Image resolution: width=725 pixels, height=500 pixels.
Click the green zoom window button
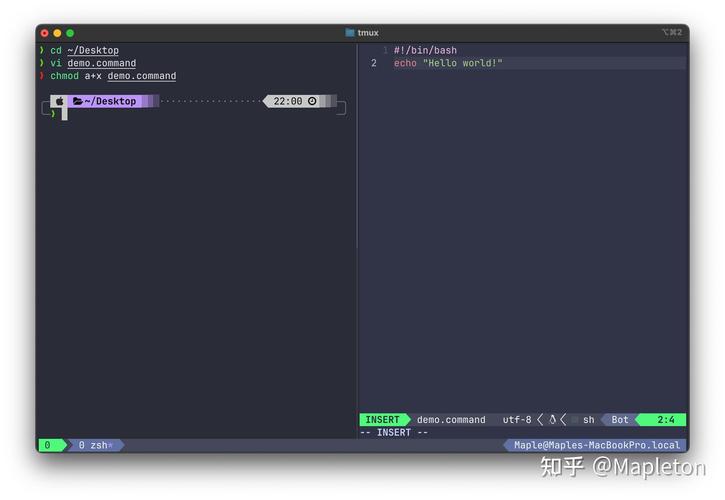pyautogui.click(x=70, y=33)
